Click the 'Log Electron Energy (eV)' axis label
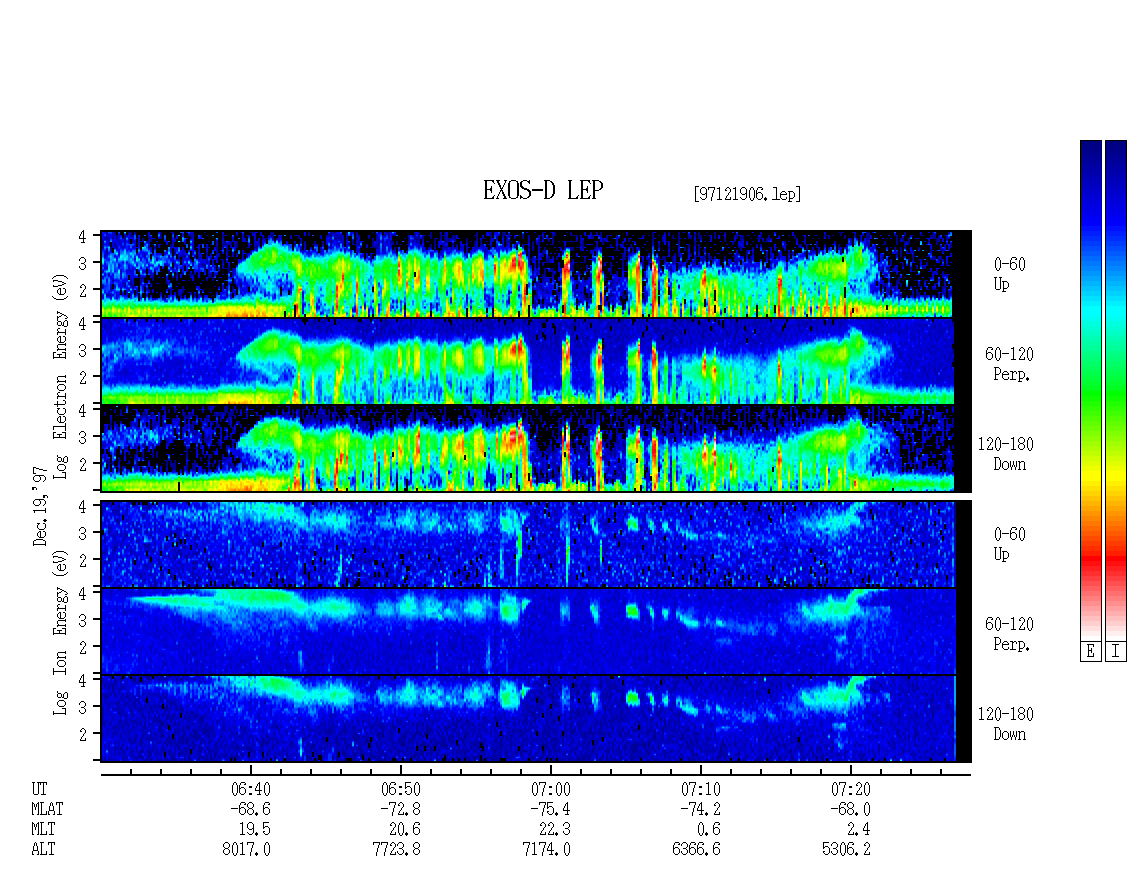This screenshot has height=875, width=1130. [x=60, y=375]
